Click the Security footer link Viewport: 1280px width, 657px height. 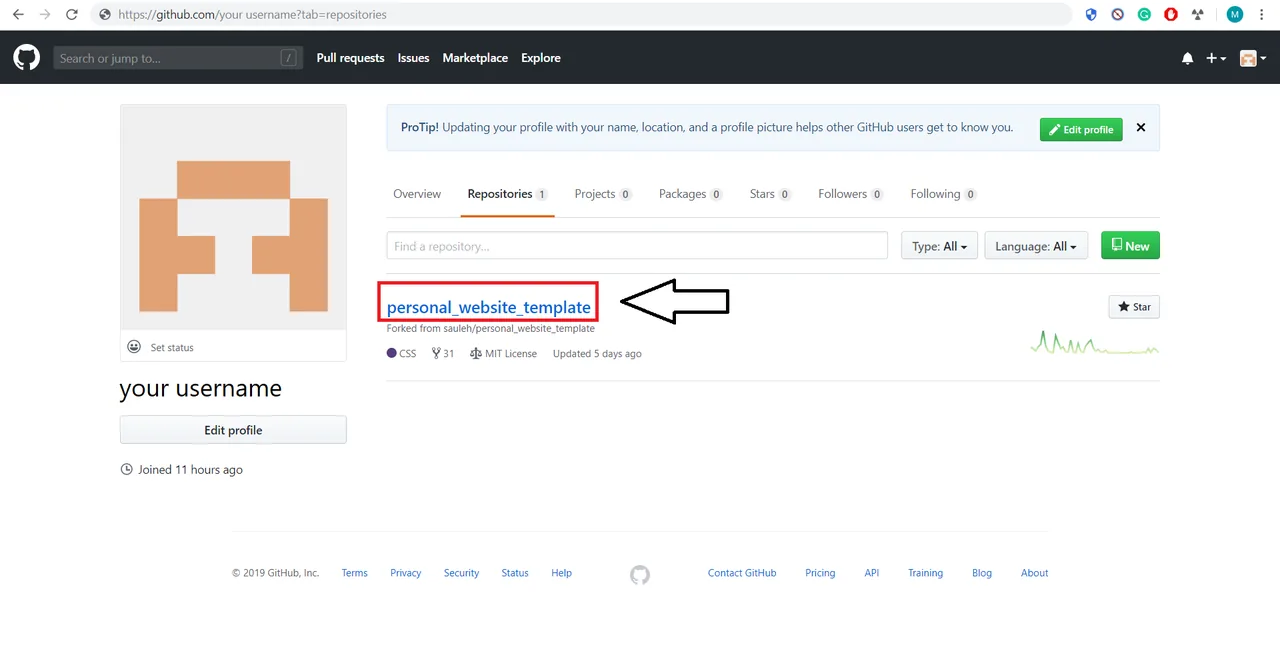click(461, 573)
